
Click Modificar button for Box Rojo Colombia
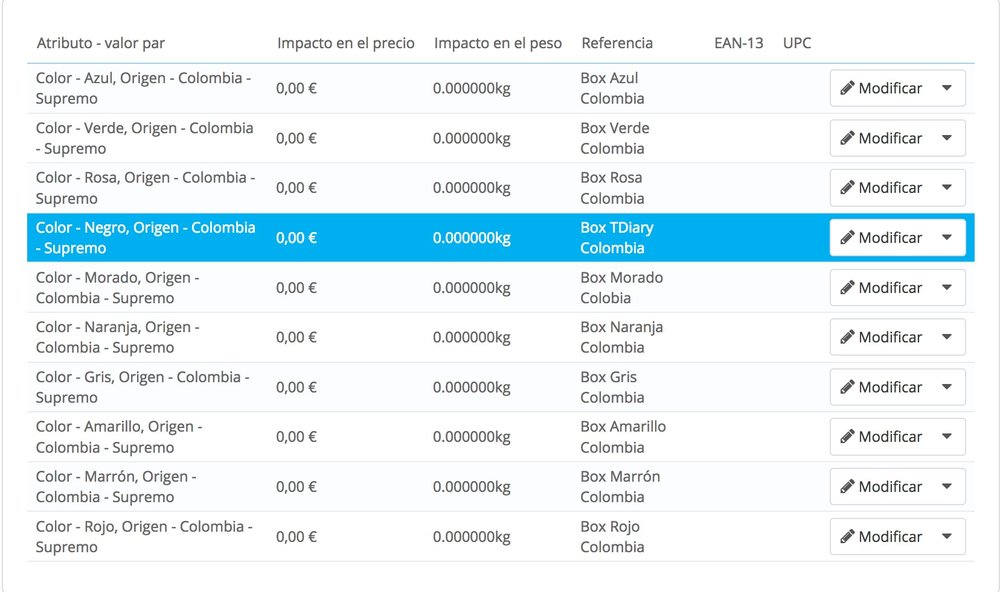point(881,536)
